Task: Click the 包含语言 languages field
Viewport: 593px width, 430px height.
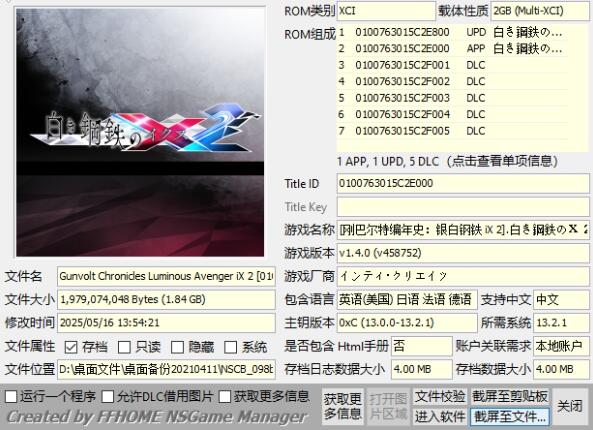Action: pos(407,300)
